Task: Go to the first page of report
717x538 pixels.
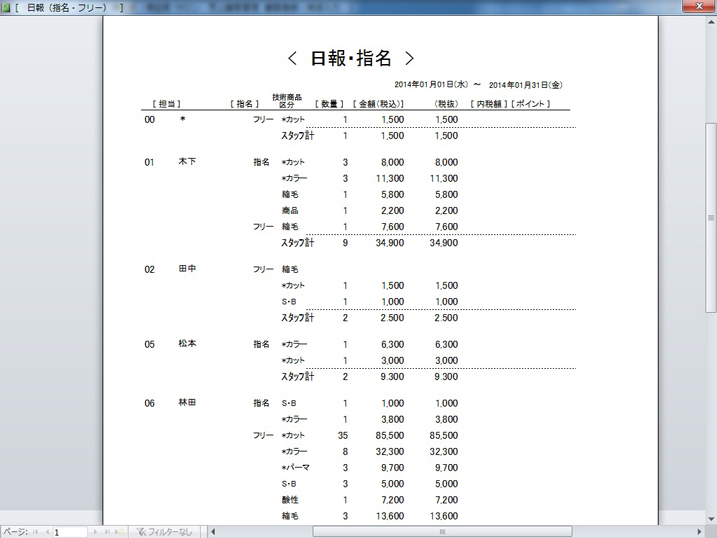Action: pyautogui.click(x=36, y=532)
